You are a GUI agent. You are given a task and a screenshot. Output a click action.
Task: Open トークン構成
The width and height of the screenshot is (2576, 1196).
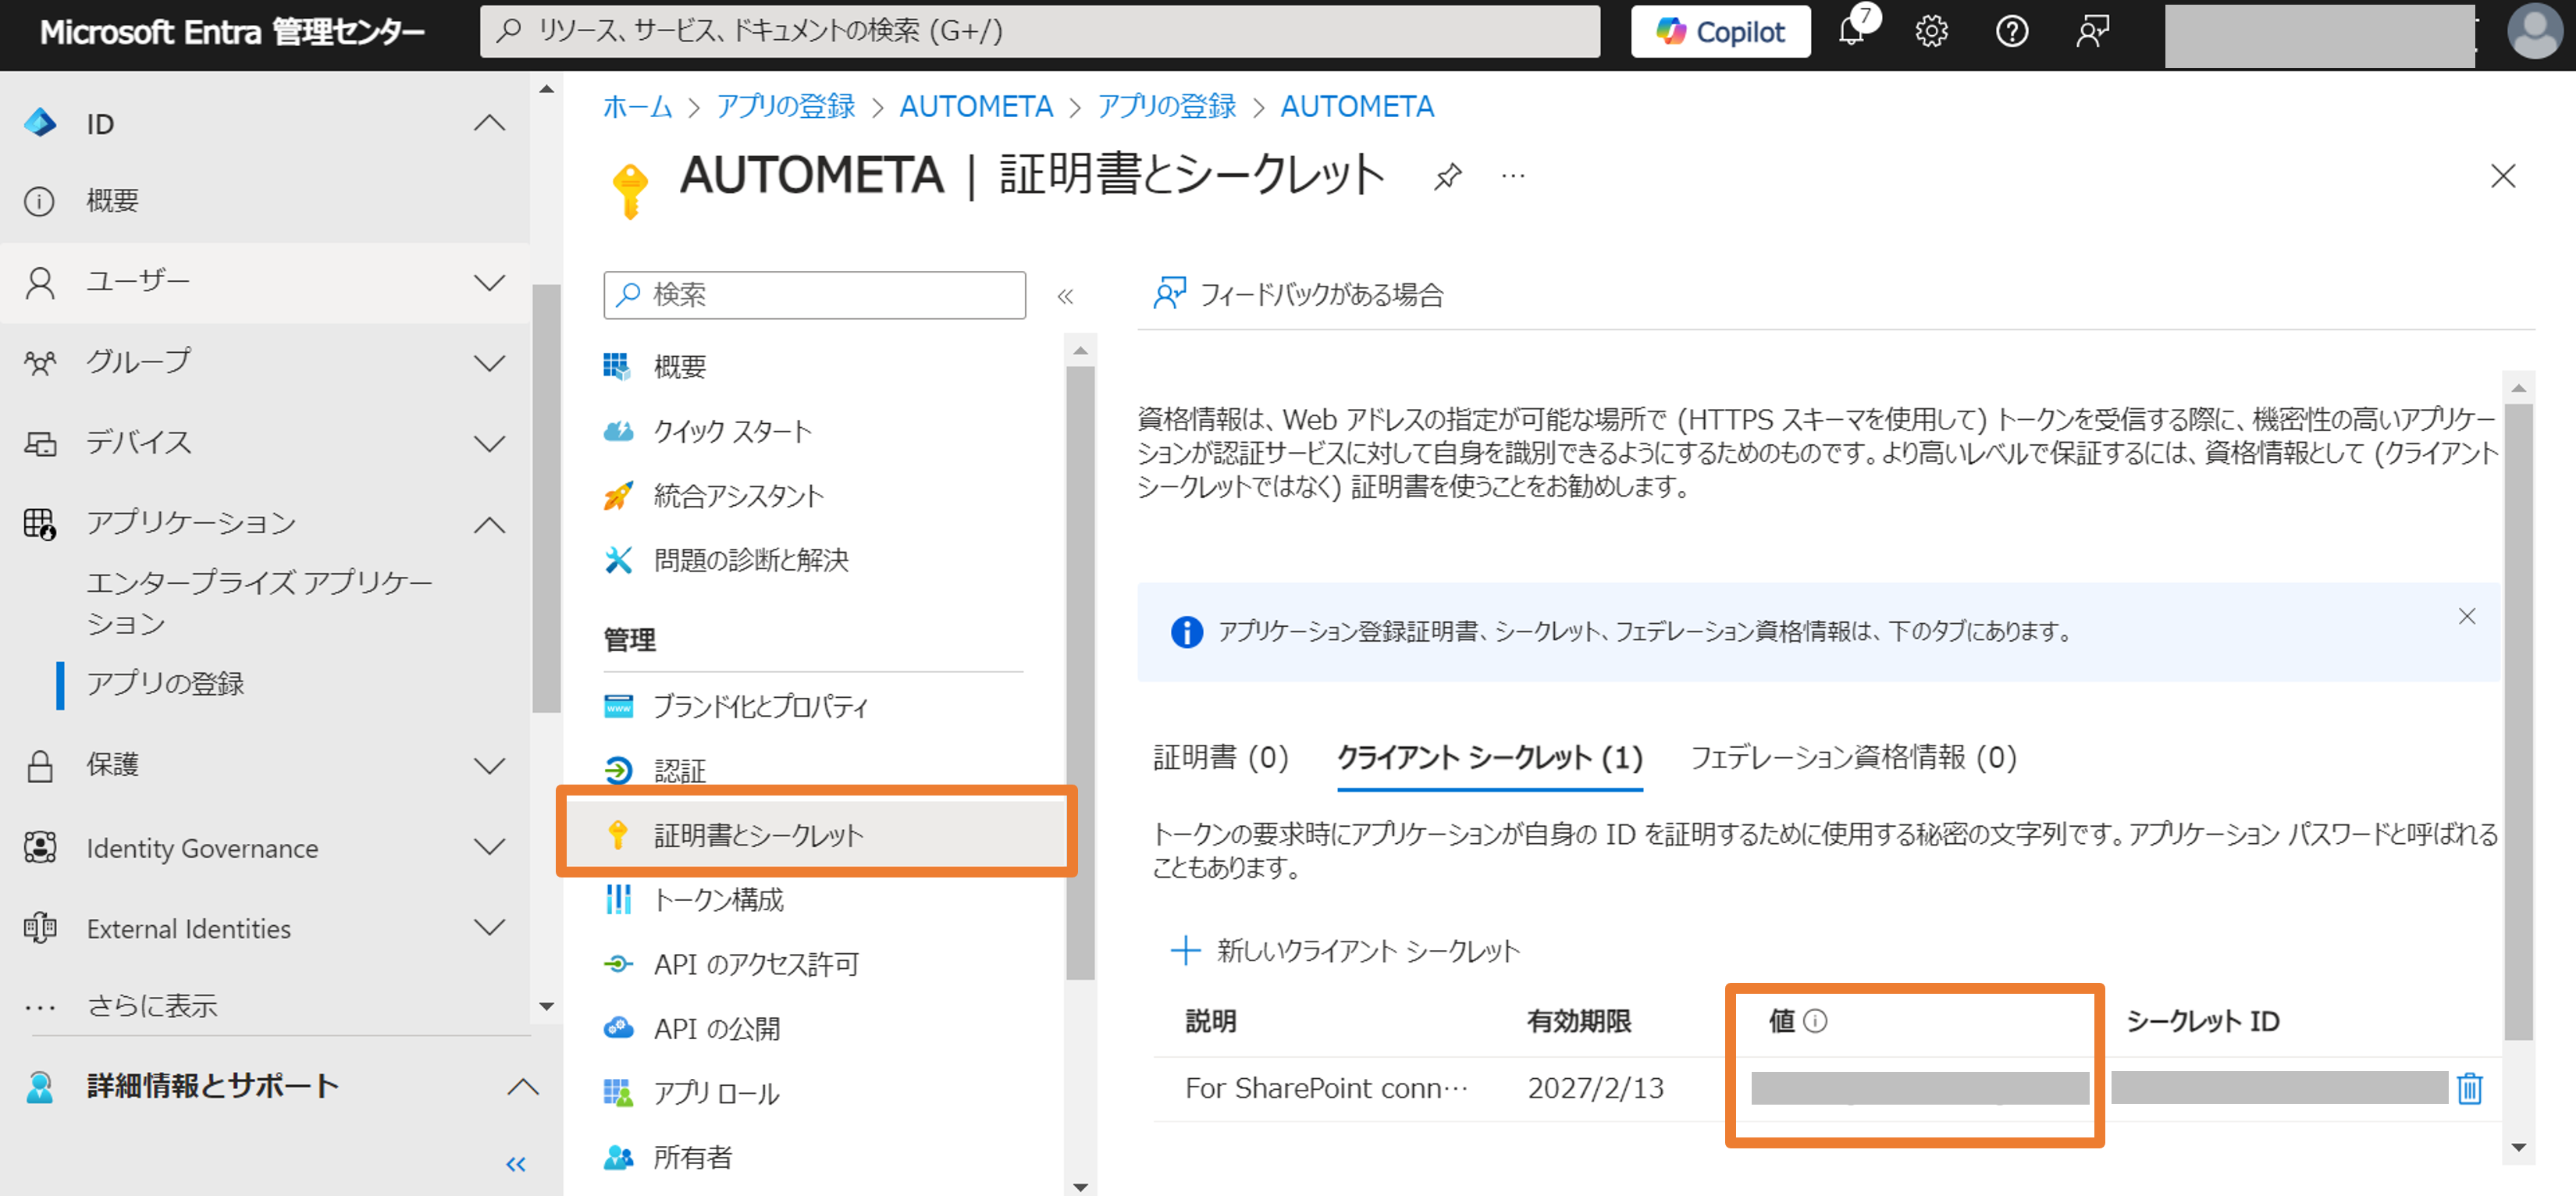[718, 900]
